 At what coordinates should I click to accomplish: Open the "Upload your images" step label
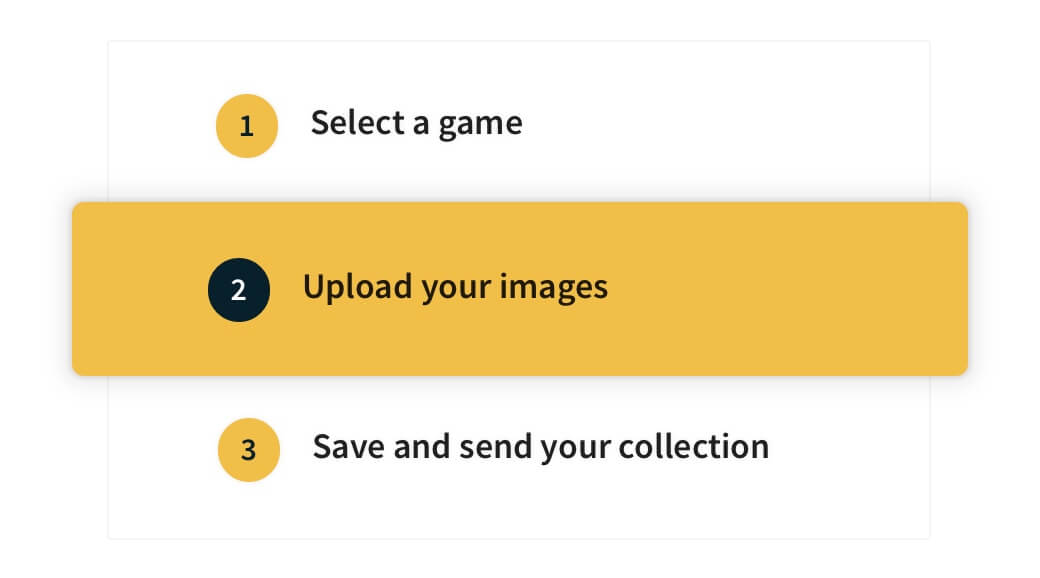(455, 287)
